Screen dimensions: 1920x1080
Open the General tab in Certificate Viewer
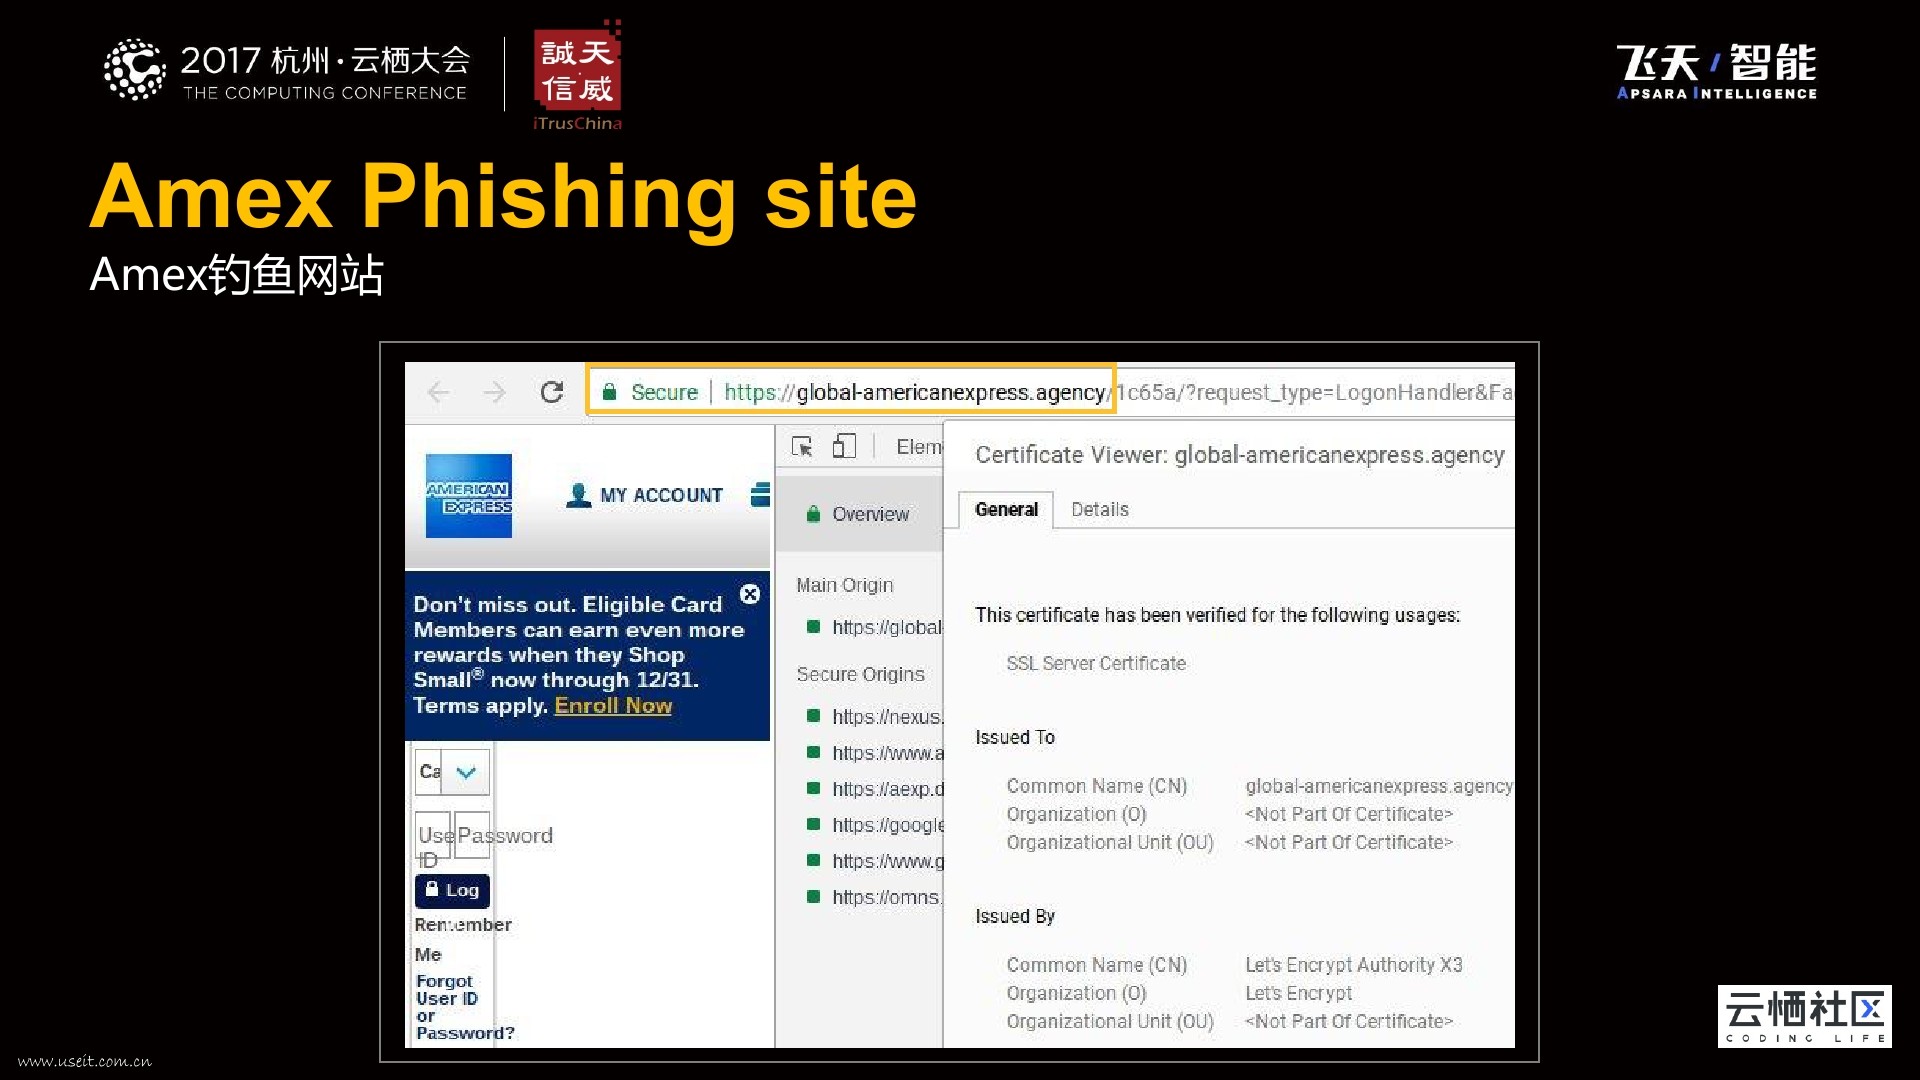[1006, 509]
